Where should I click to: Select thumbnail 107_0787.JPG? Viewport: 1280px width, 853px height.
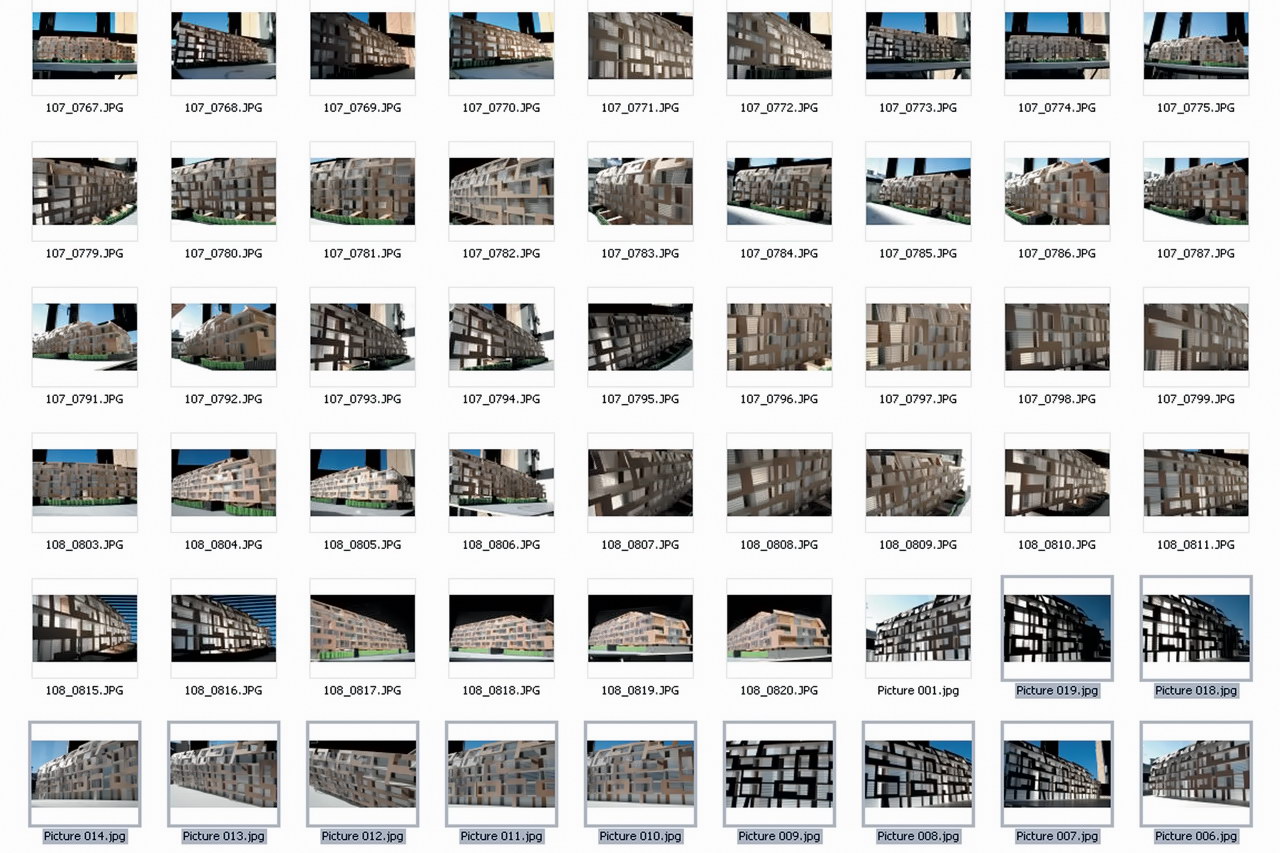pos(1196,191)
